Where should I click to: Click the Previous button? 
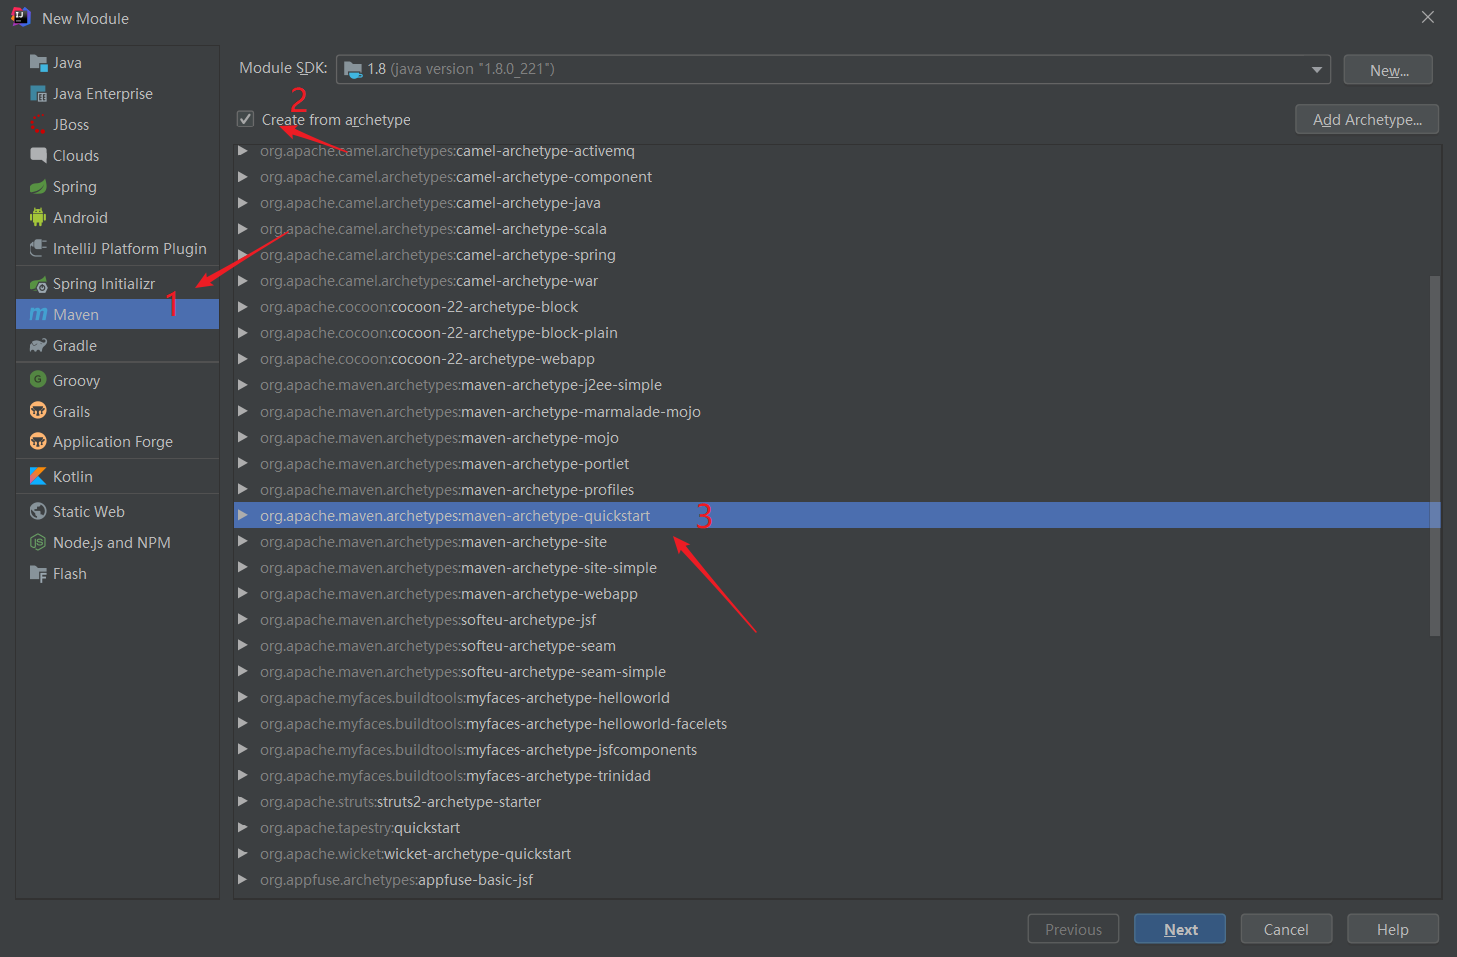coord(1073,929)
